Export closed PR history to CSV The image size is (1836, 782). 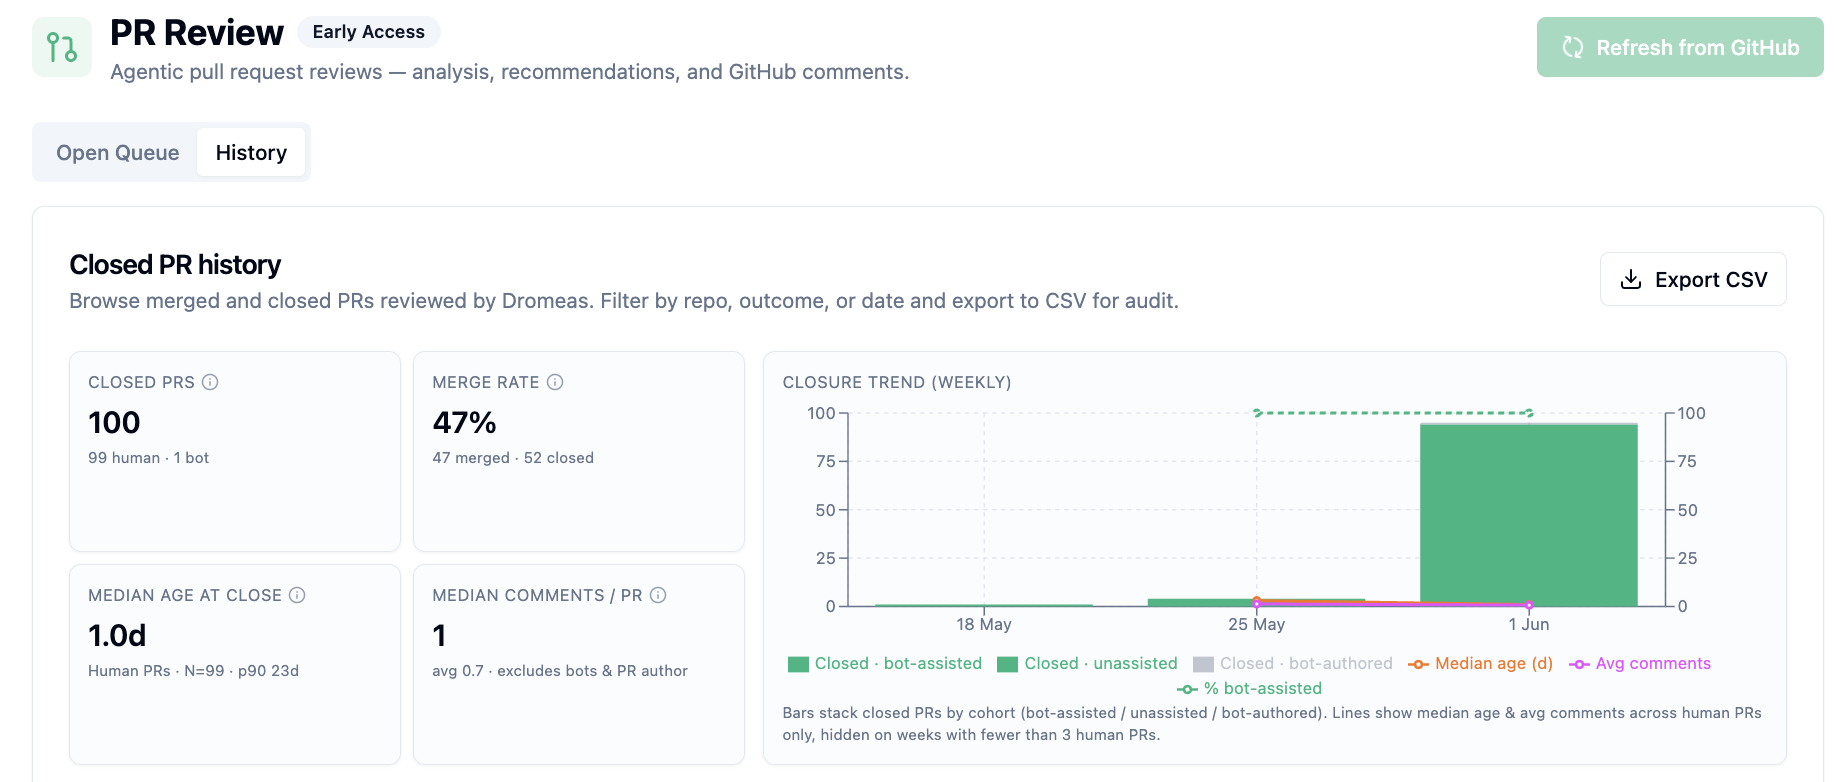point(1693,279)
